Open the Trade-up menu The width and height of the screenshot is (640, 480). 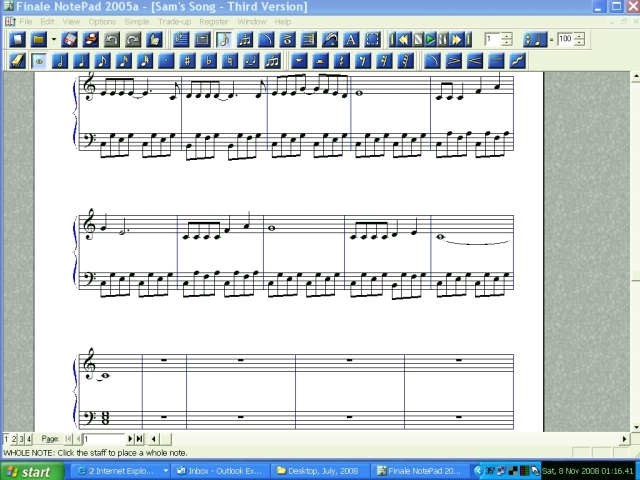tap(174, 21)
